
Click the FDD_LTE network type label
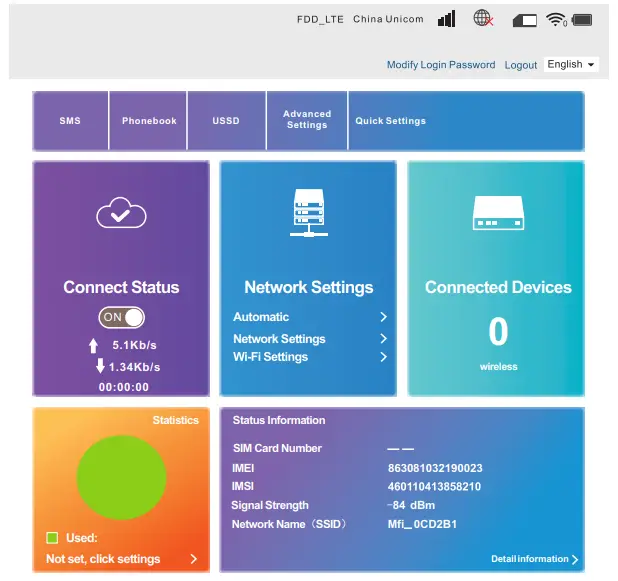pyautogui.click(x=320, y=19)
